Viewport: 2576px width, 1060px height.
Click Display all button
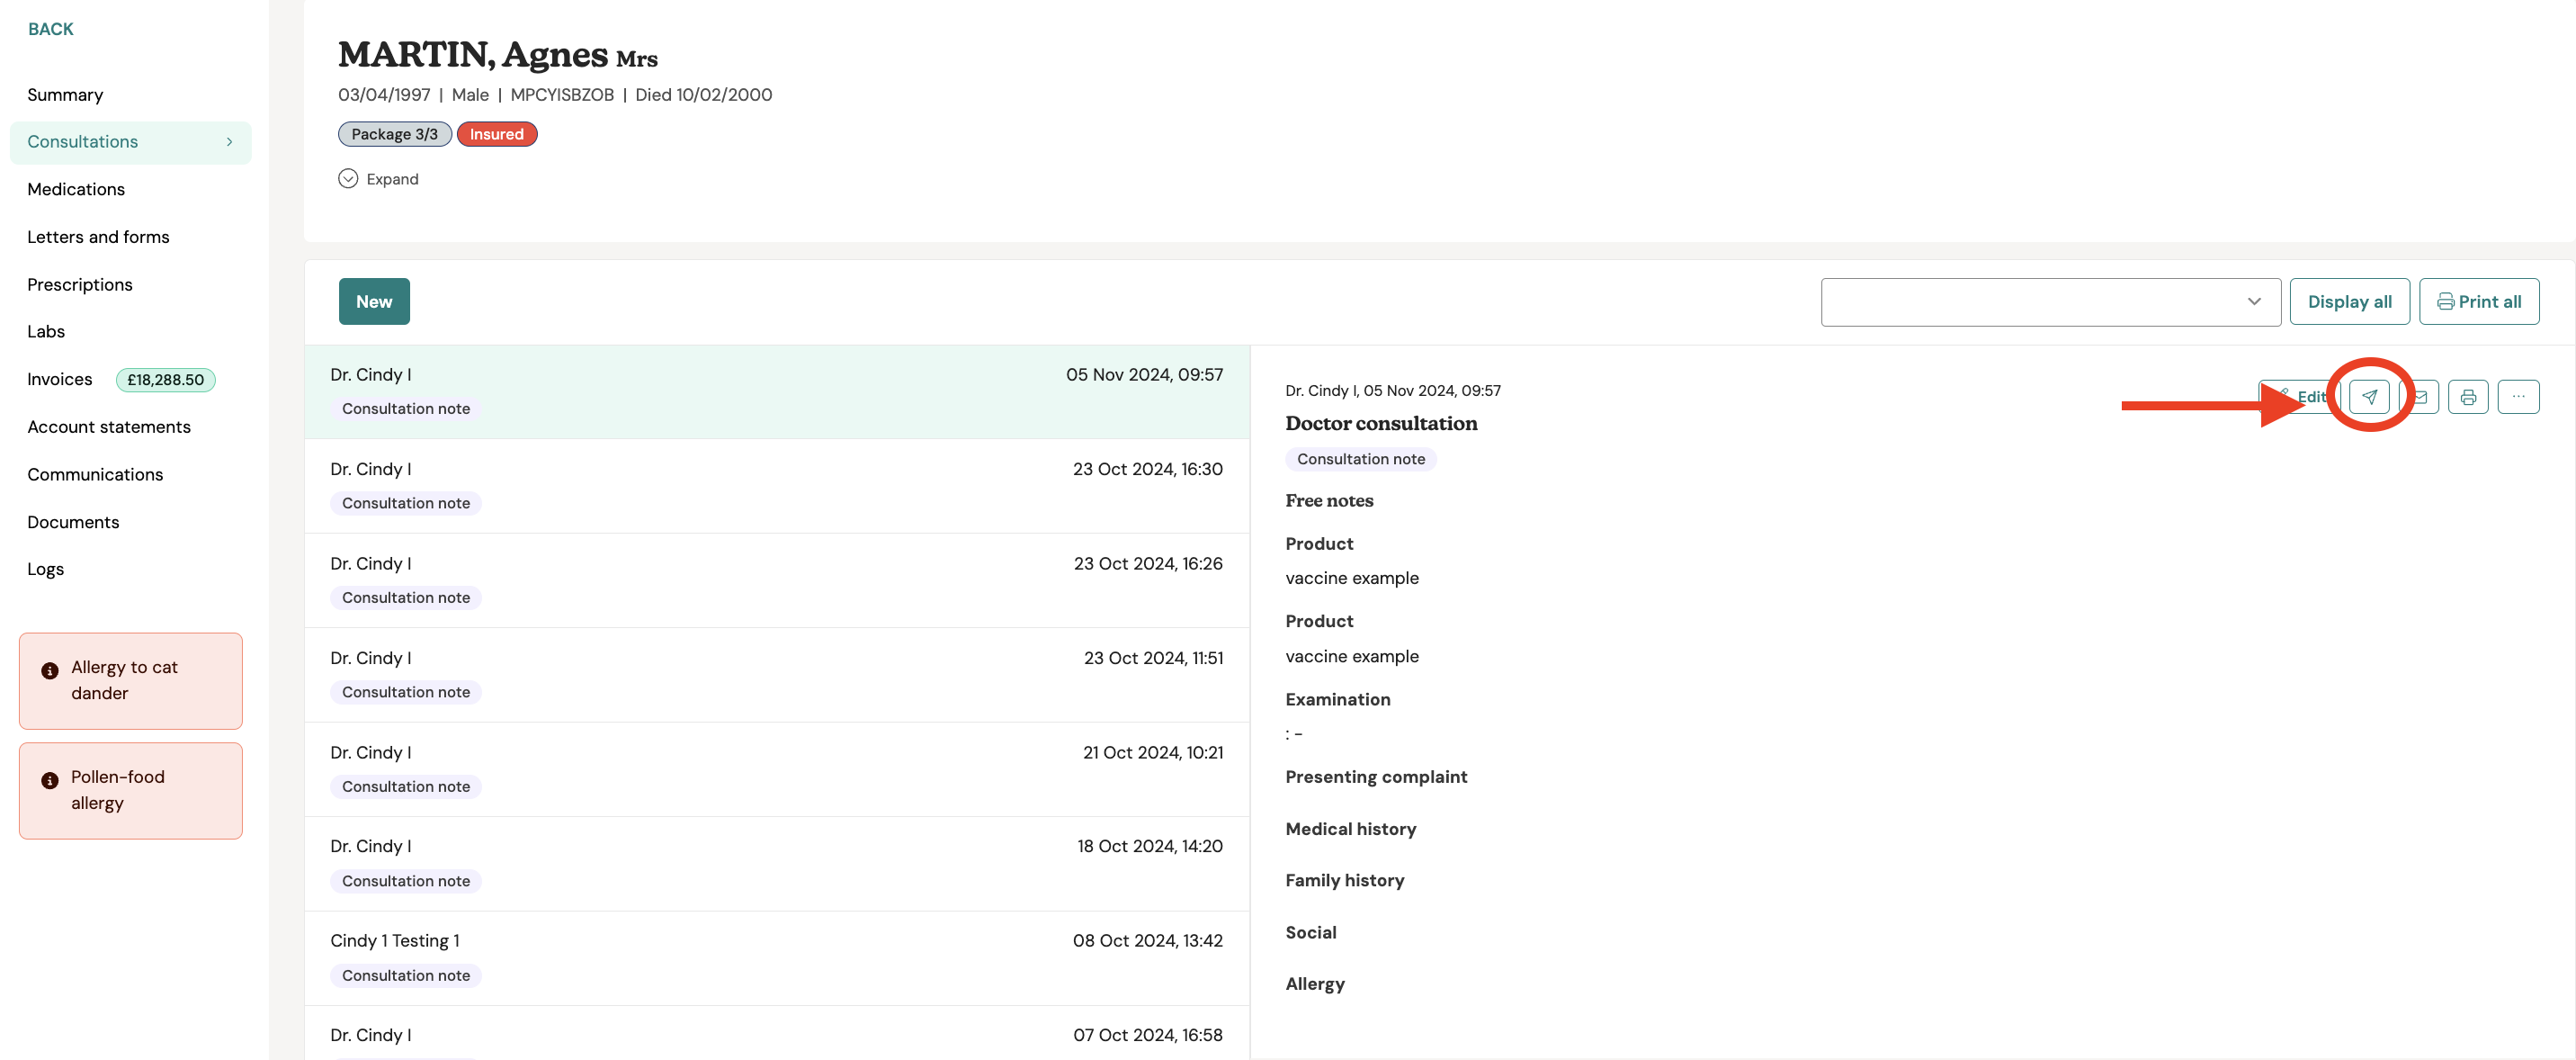pos(2349,301)
